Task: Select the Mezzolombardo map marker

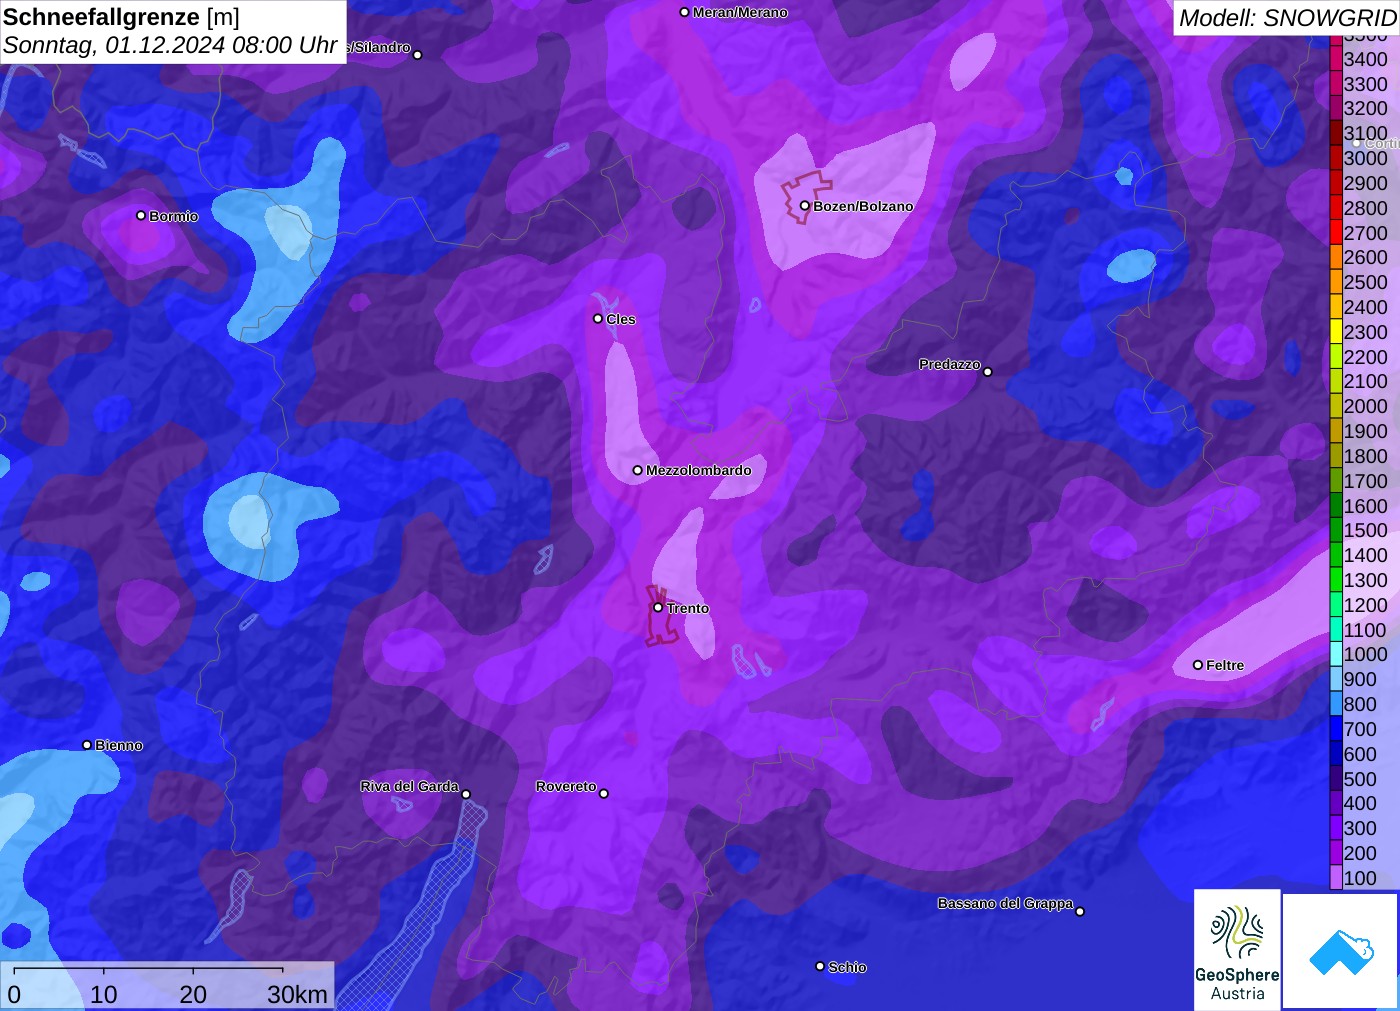Action: (x=637, y=470)
